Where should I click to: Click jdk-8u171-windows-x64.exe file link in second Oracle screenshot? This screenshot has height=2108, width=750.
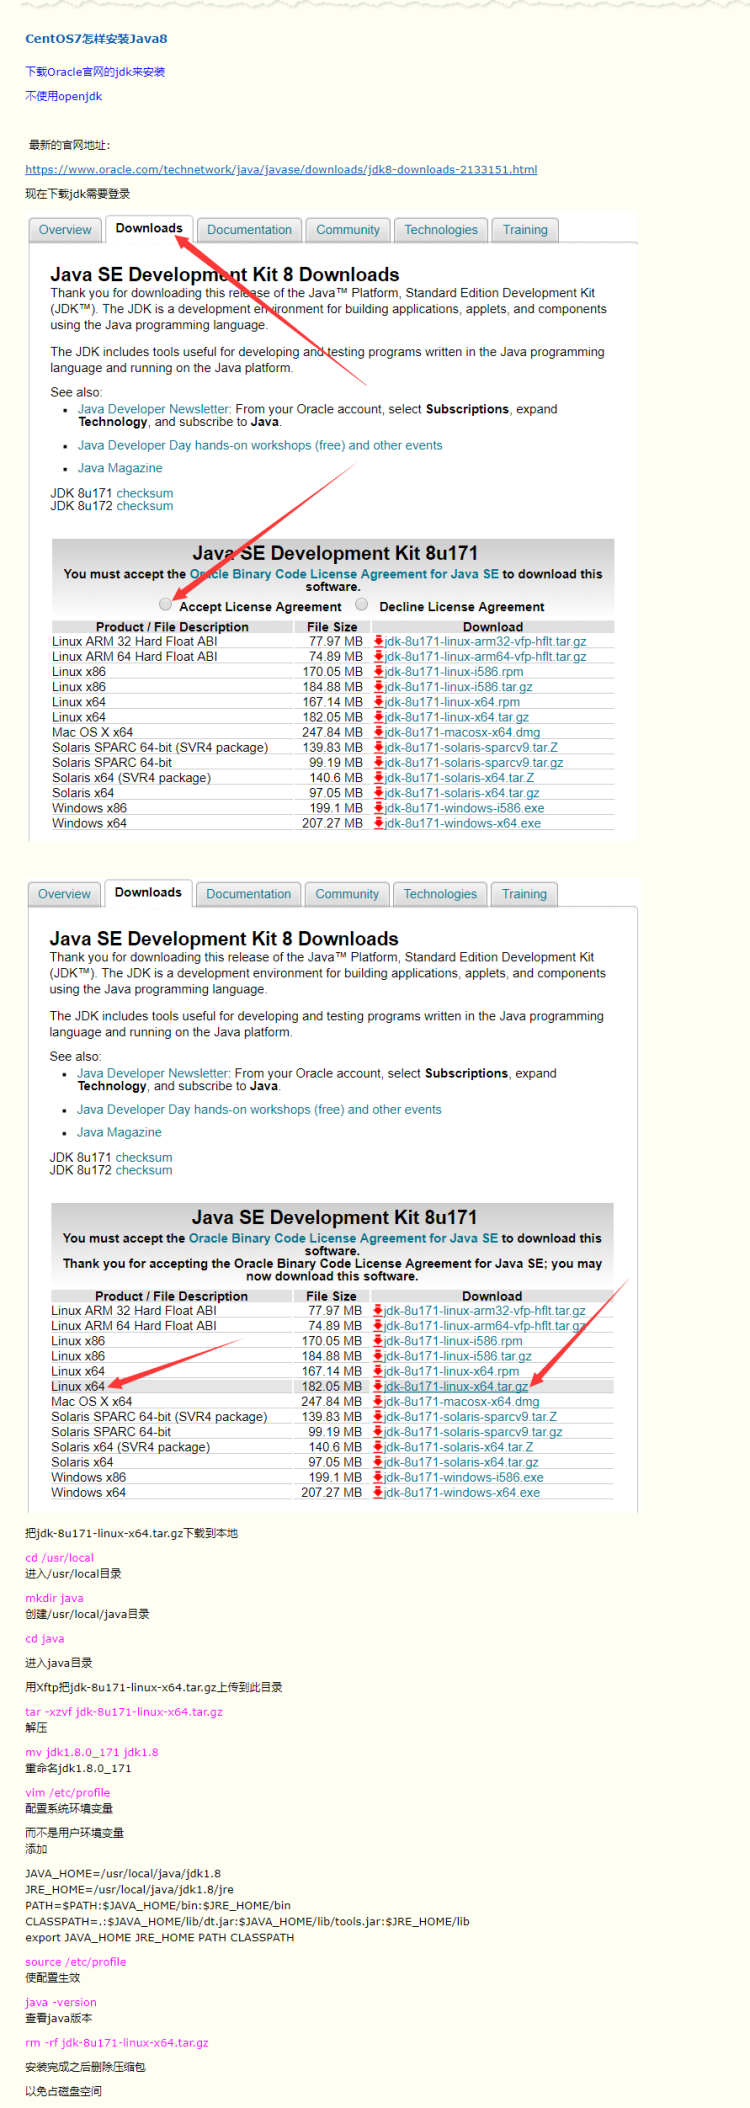pyautogui.click(x=462, y=1492)
